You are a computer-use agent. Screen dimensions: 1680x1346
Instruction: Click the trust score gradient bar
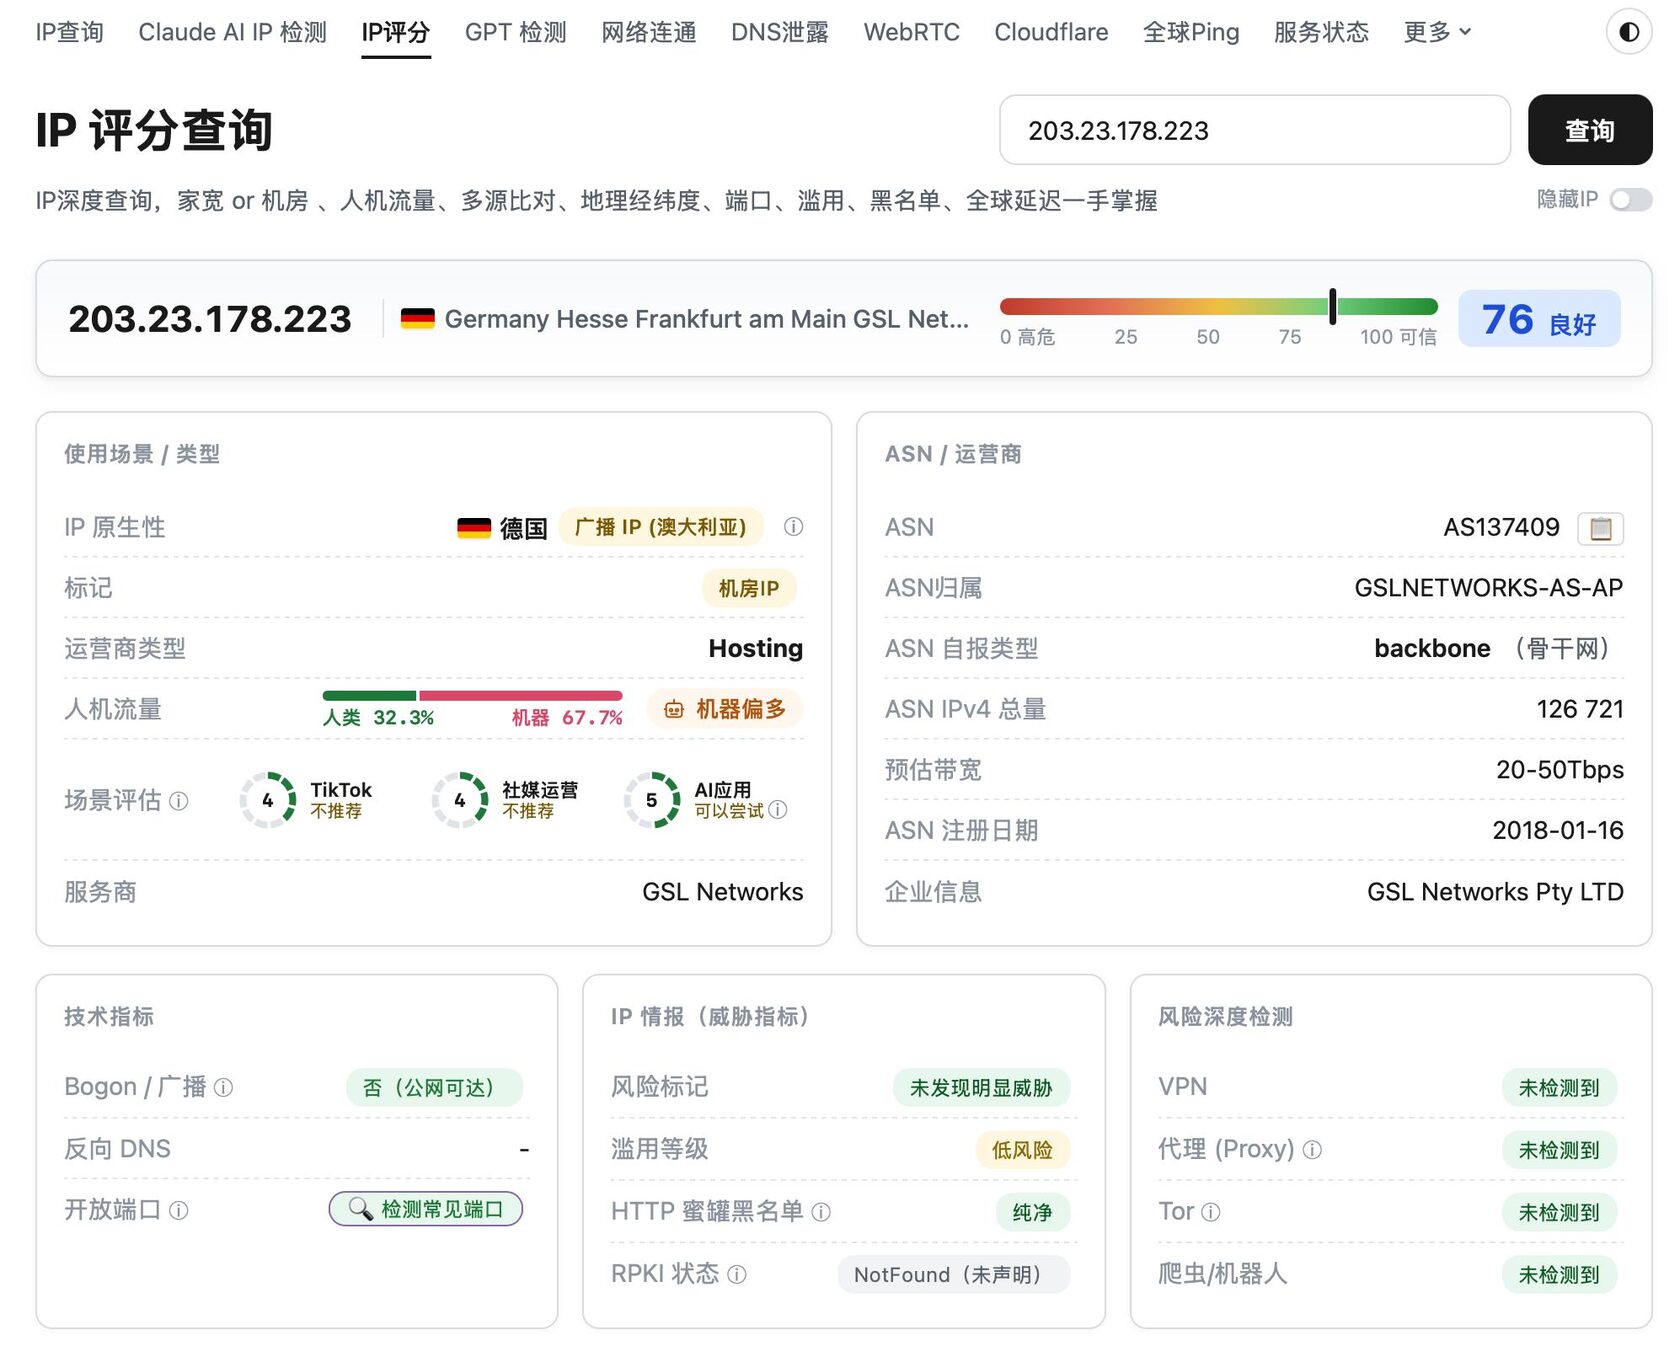[x=1218, y=306]
